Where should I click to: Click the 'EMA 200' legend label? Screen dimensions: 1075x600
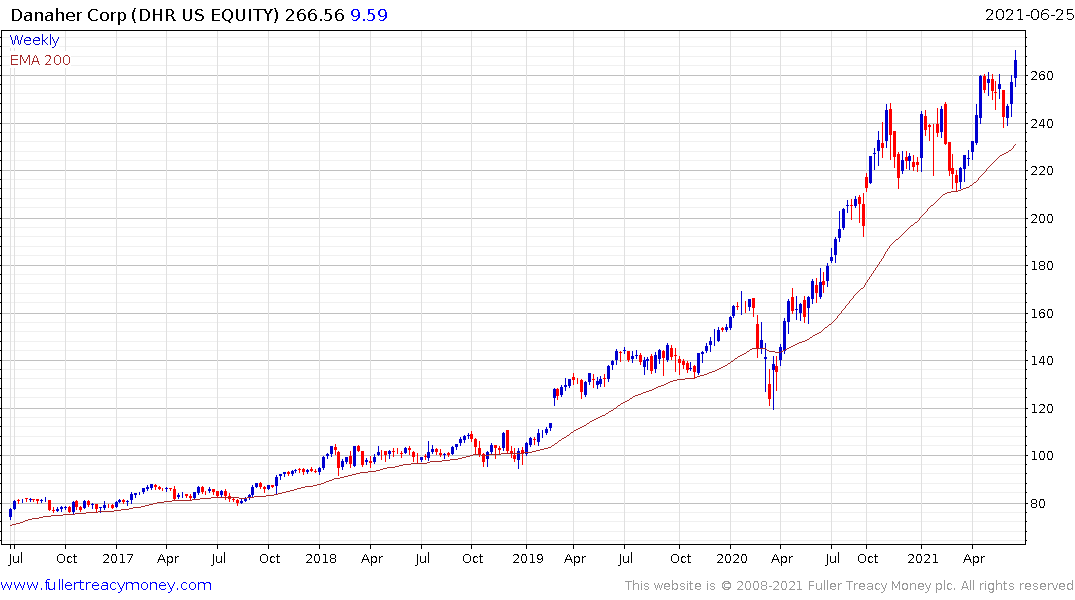click(40, 60)
